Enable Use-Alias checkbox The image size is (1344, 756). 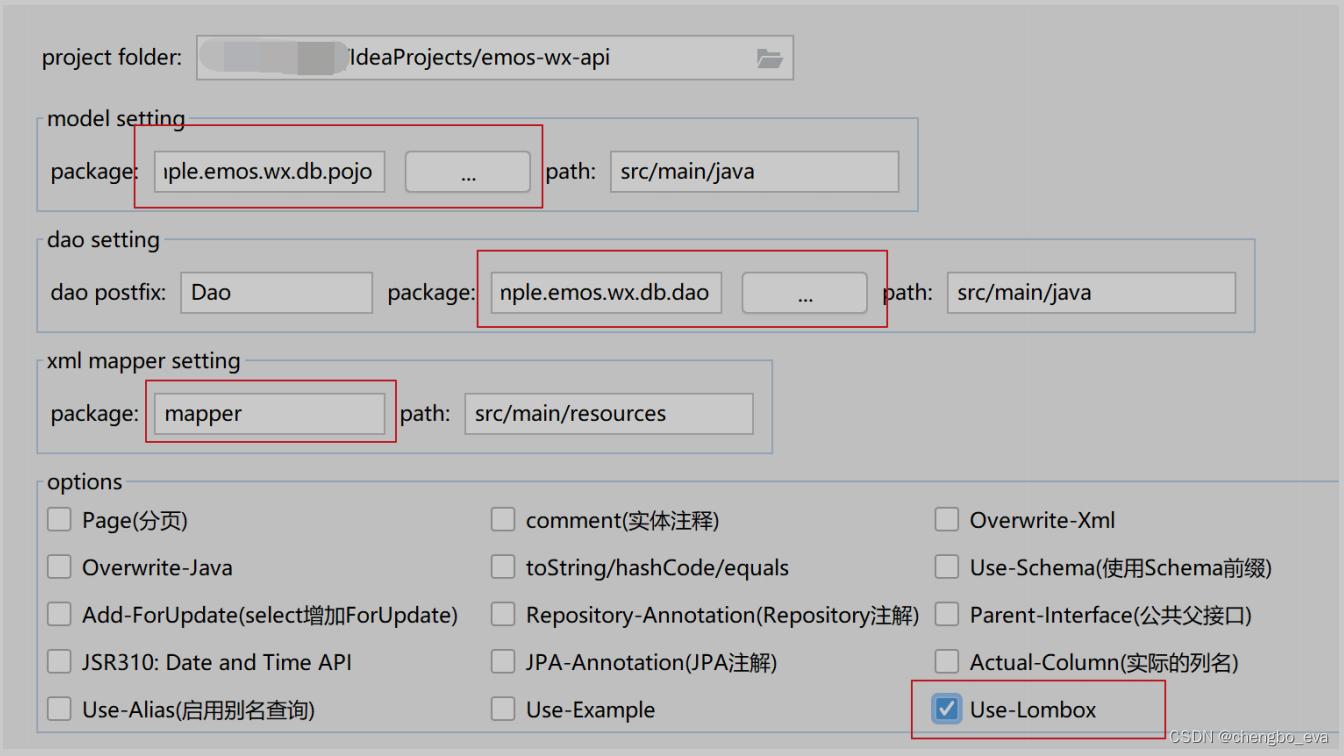60,710
